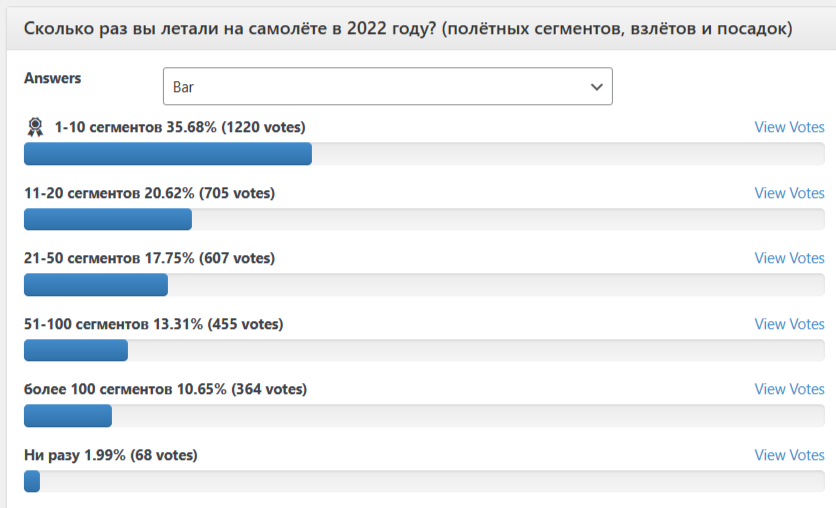View Votes for 21-50 сегментов

(789, 258)
